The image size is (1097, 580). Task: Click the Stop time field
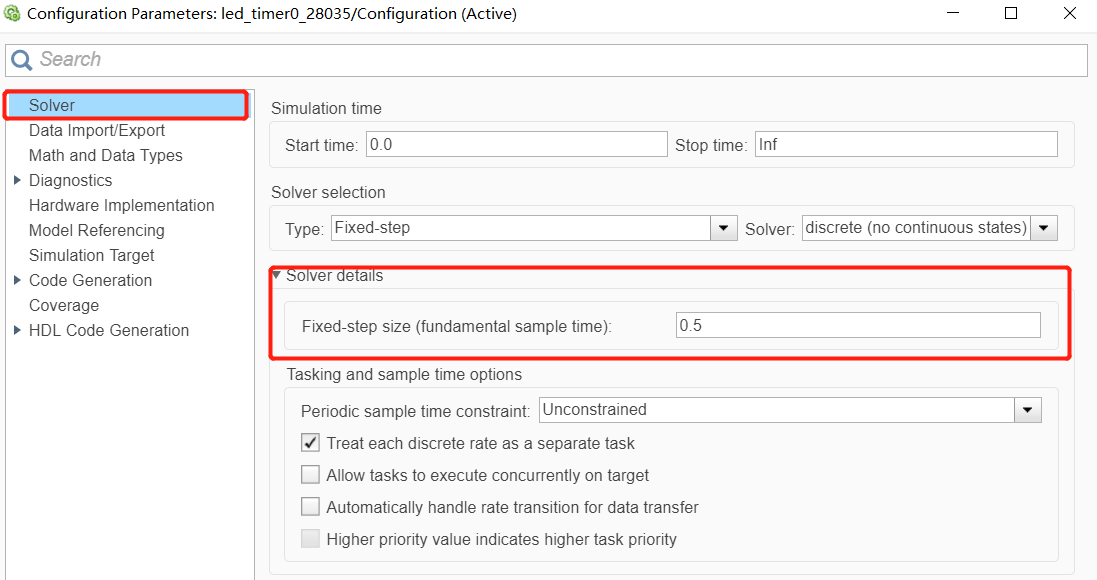click(x=905, y=144)
